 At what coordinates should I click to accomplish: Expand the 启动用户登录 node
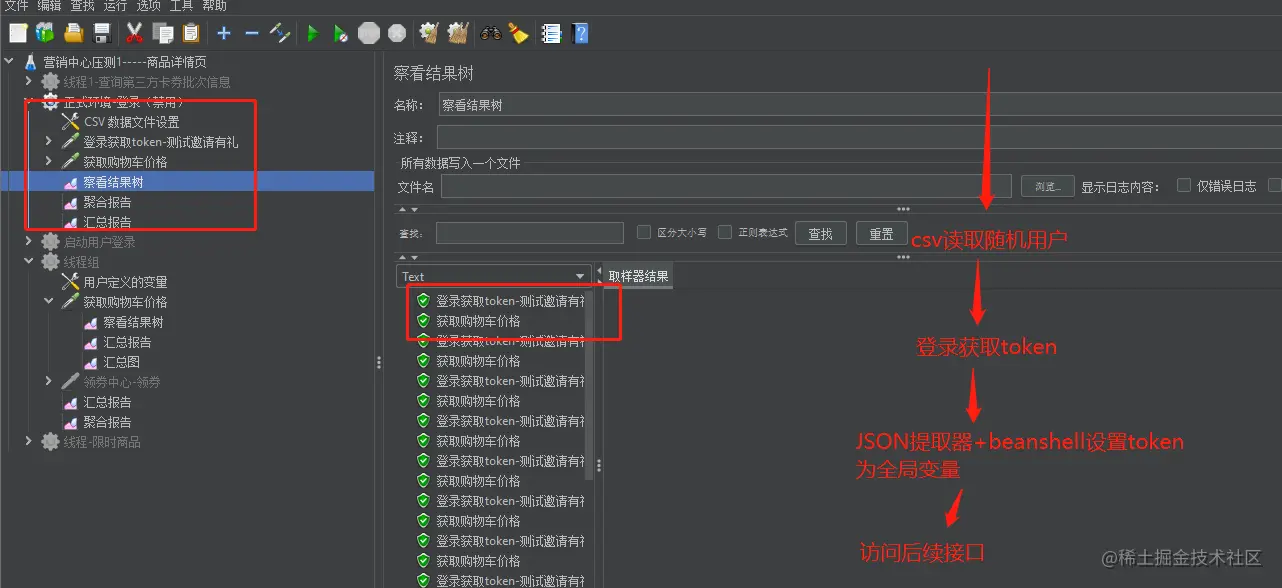point(28,241)
